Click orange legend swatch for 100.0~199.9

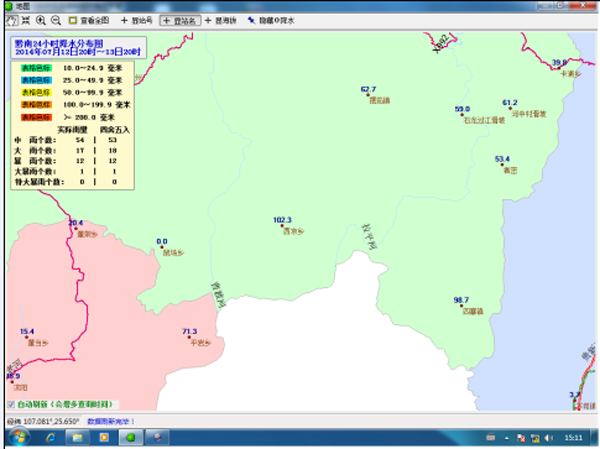(x=36, y=105)
